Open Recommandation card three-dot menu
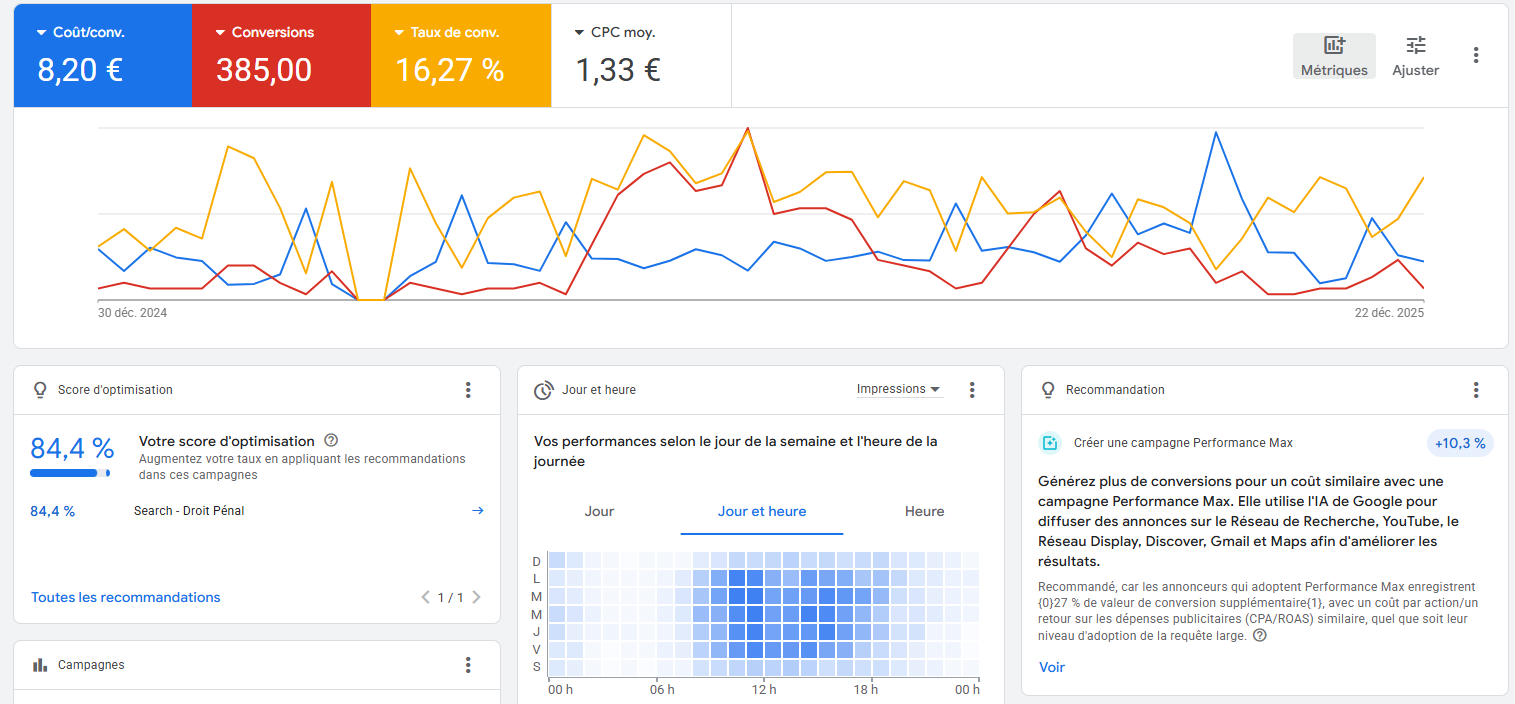The image size is (1515, 704). (x=1476, y=390)
